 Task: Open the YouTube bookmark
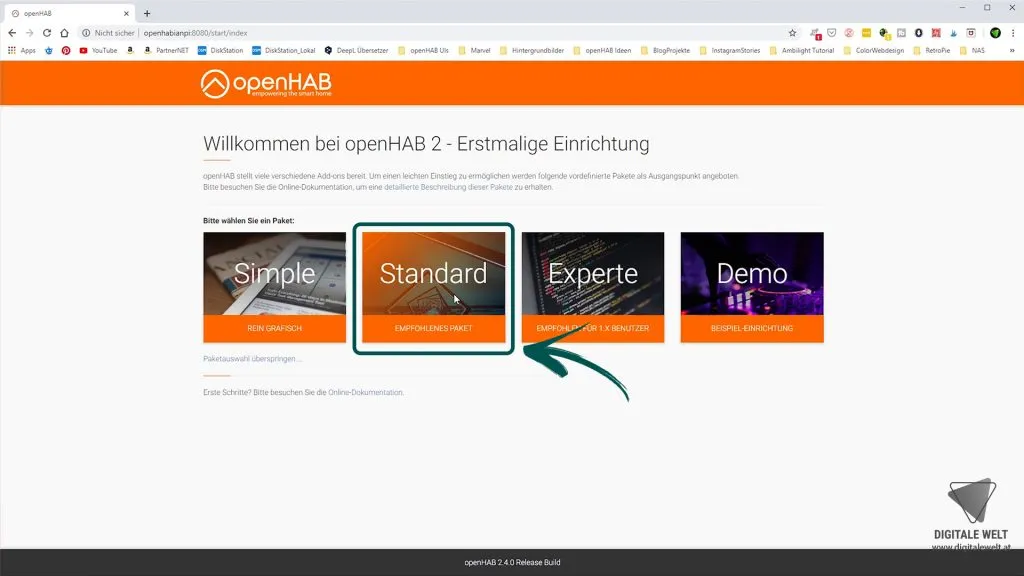point(98,50)
